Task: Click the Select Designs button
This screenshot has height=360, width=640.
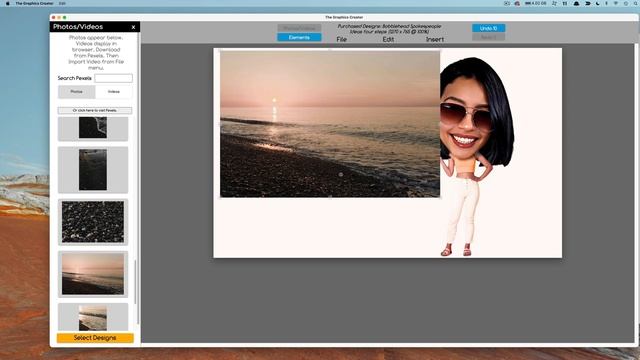Action: [95, 338]
